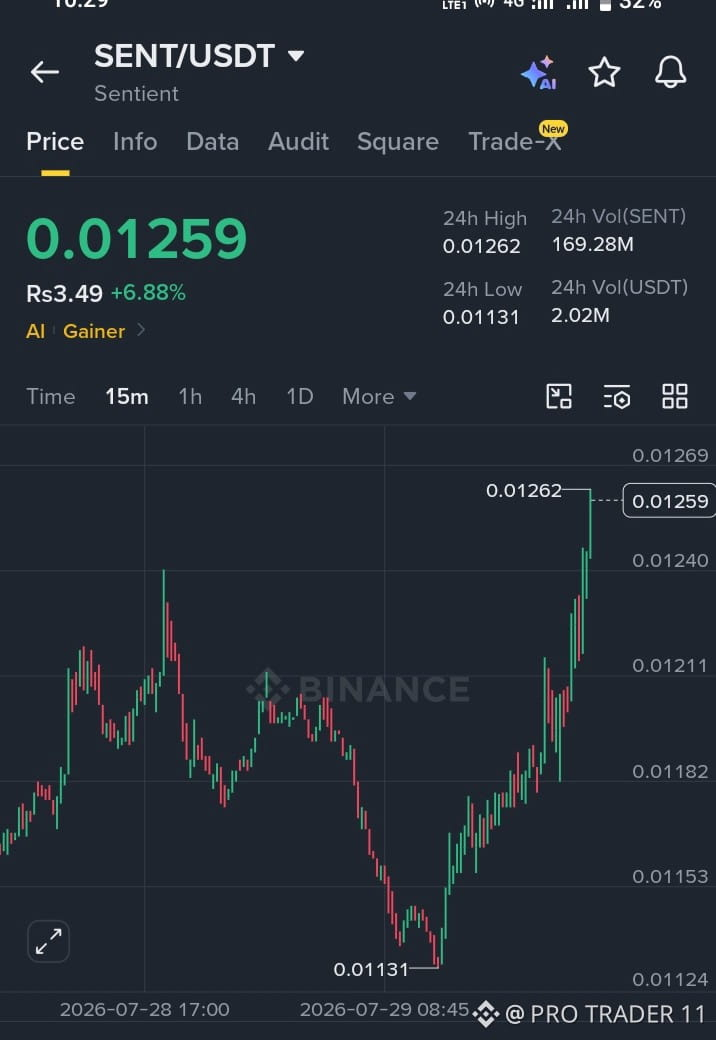Tap the Gainer tag link
716x1040 pixels.
93,331
